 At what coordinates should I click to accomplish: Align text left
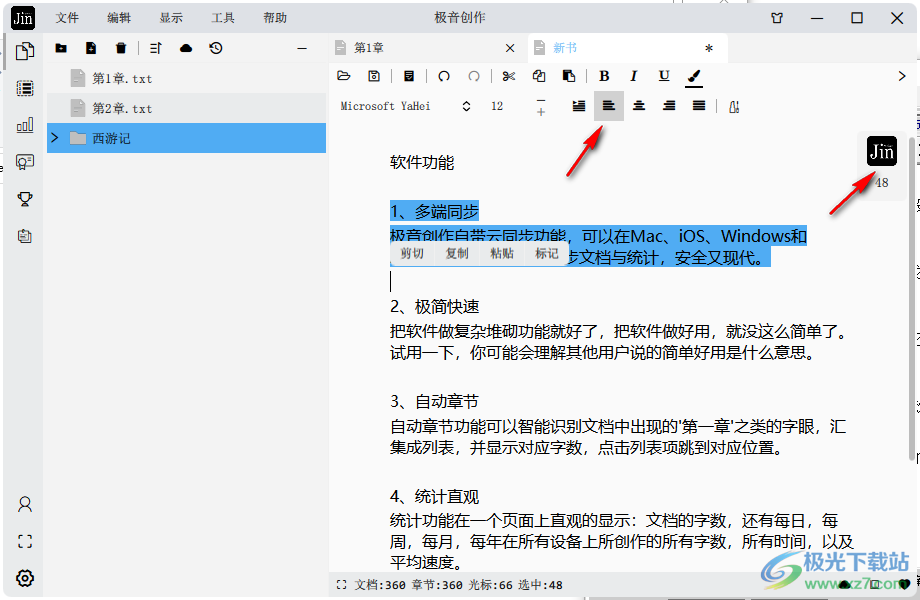[608, 106]
